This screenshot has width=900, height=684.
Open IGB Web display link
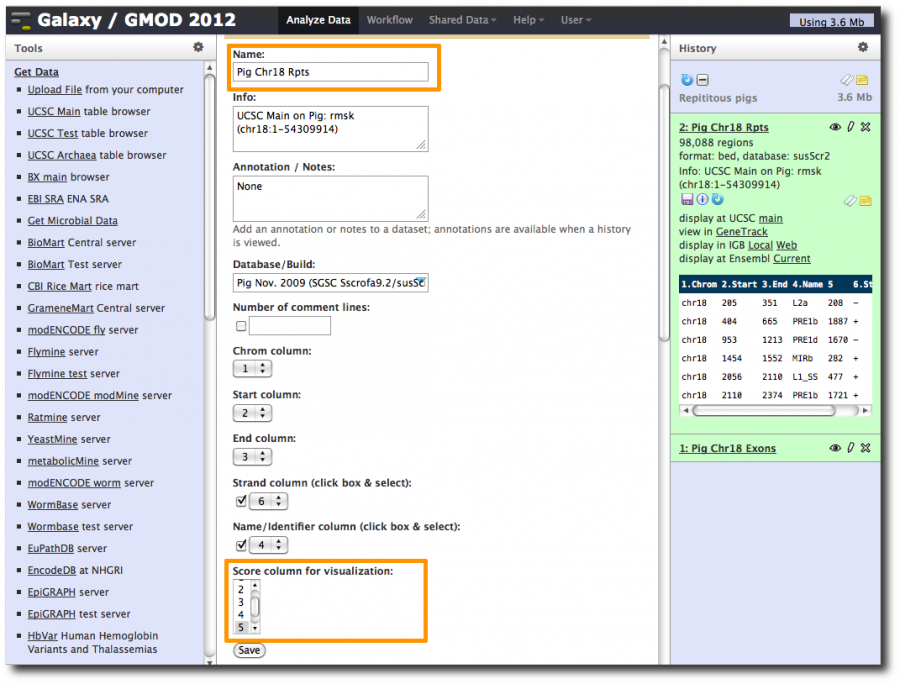(x=786, y=245)
